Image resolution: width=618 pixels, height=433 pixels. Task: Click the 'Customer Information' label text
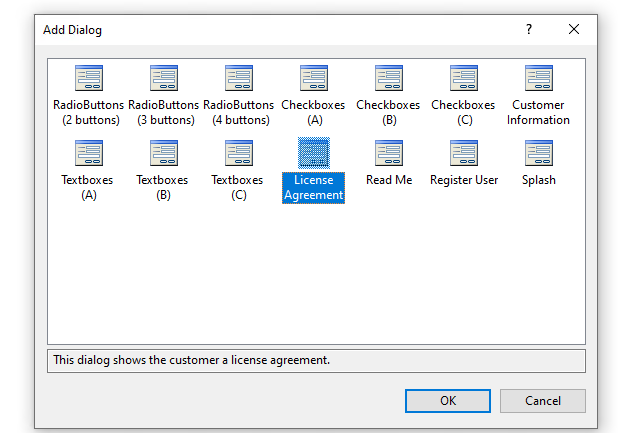(x=538, y=112)
